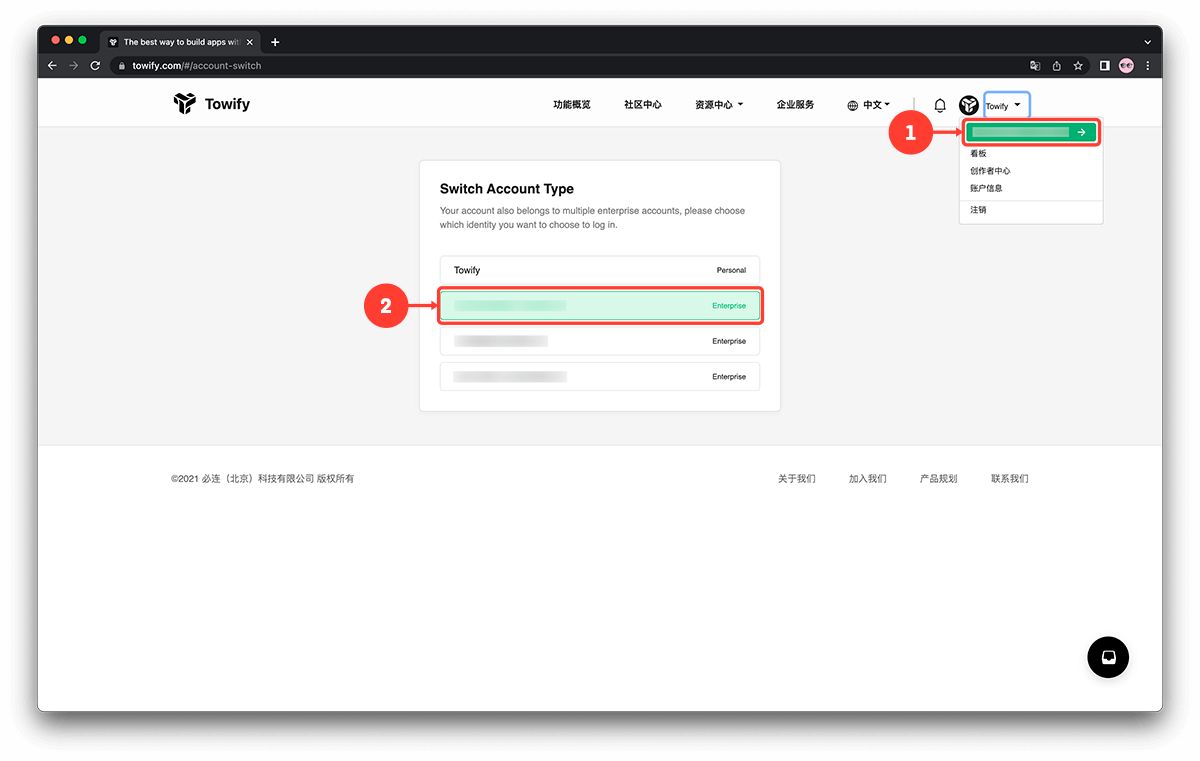Click 联系我们 footer link

point(1010,479)
